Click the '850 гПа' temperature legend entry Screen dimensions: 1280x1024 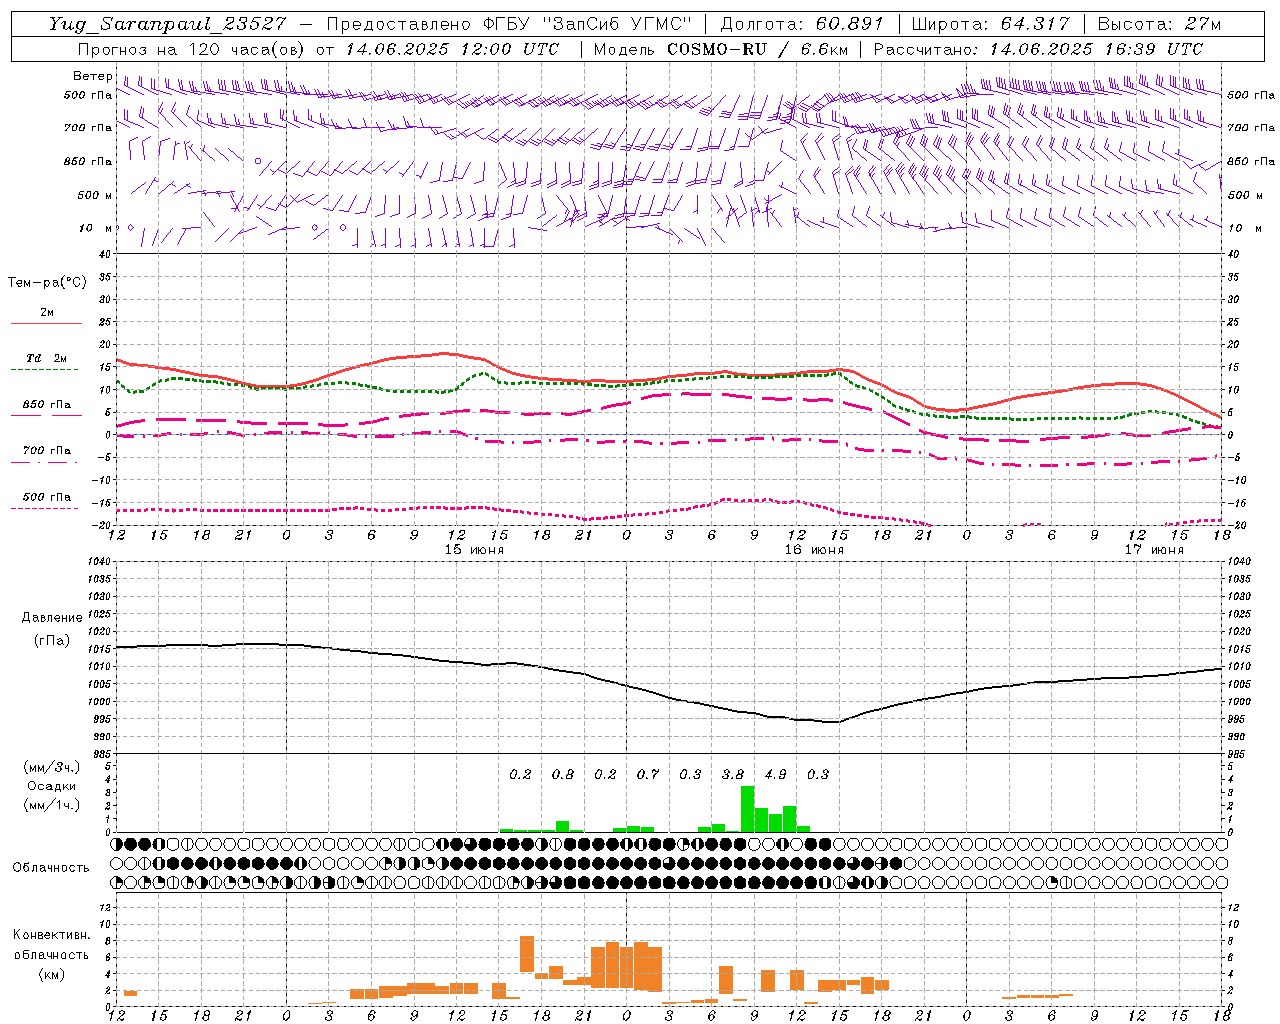(47, 405)
